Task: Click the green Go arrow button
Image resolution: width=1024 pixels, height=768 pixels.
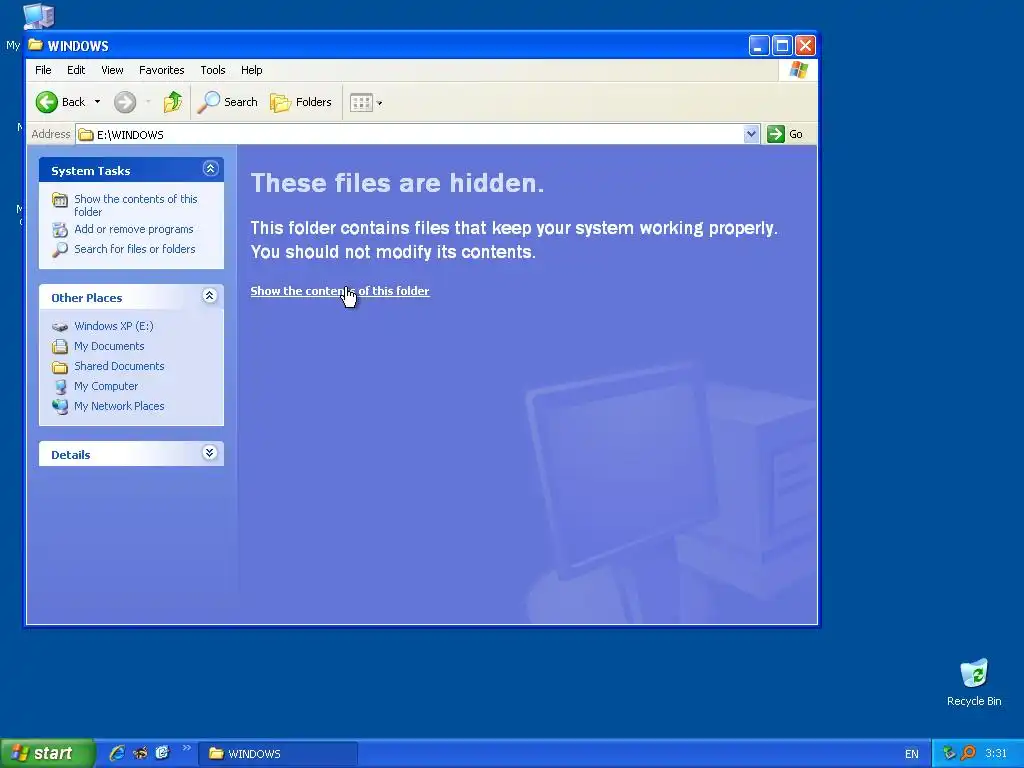Action: coord(775,134)
